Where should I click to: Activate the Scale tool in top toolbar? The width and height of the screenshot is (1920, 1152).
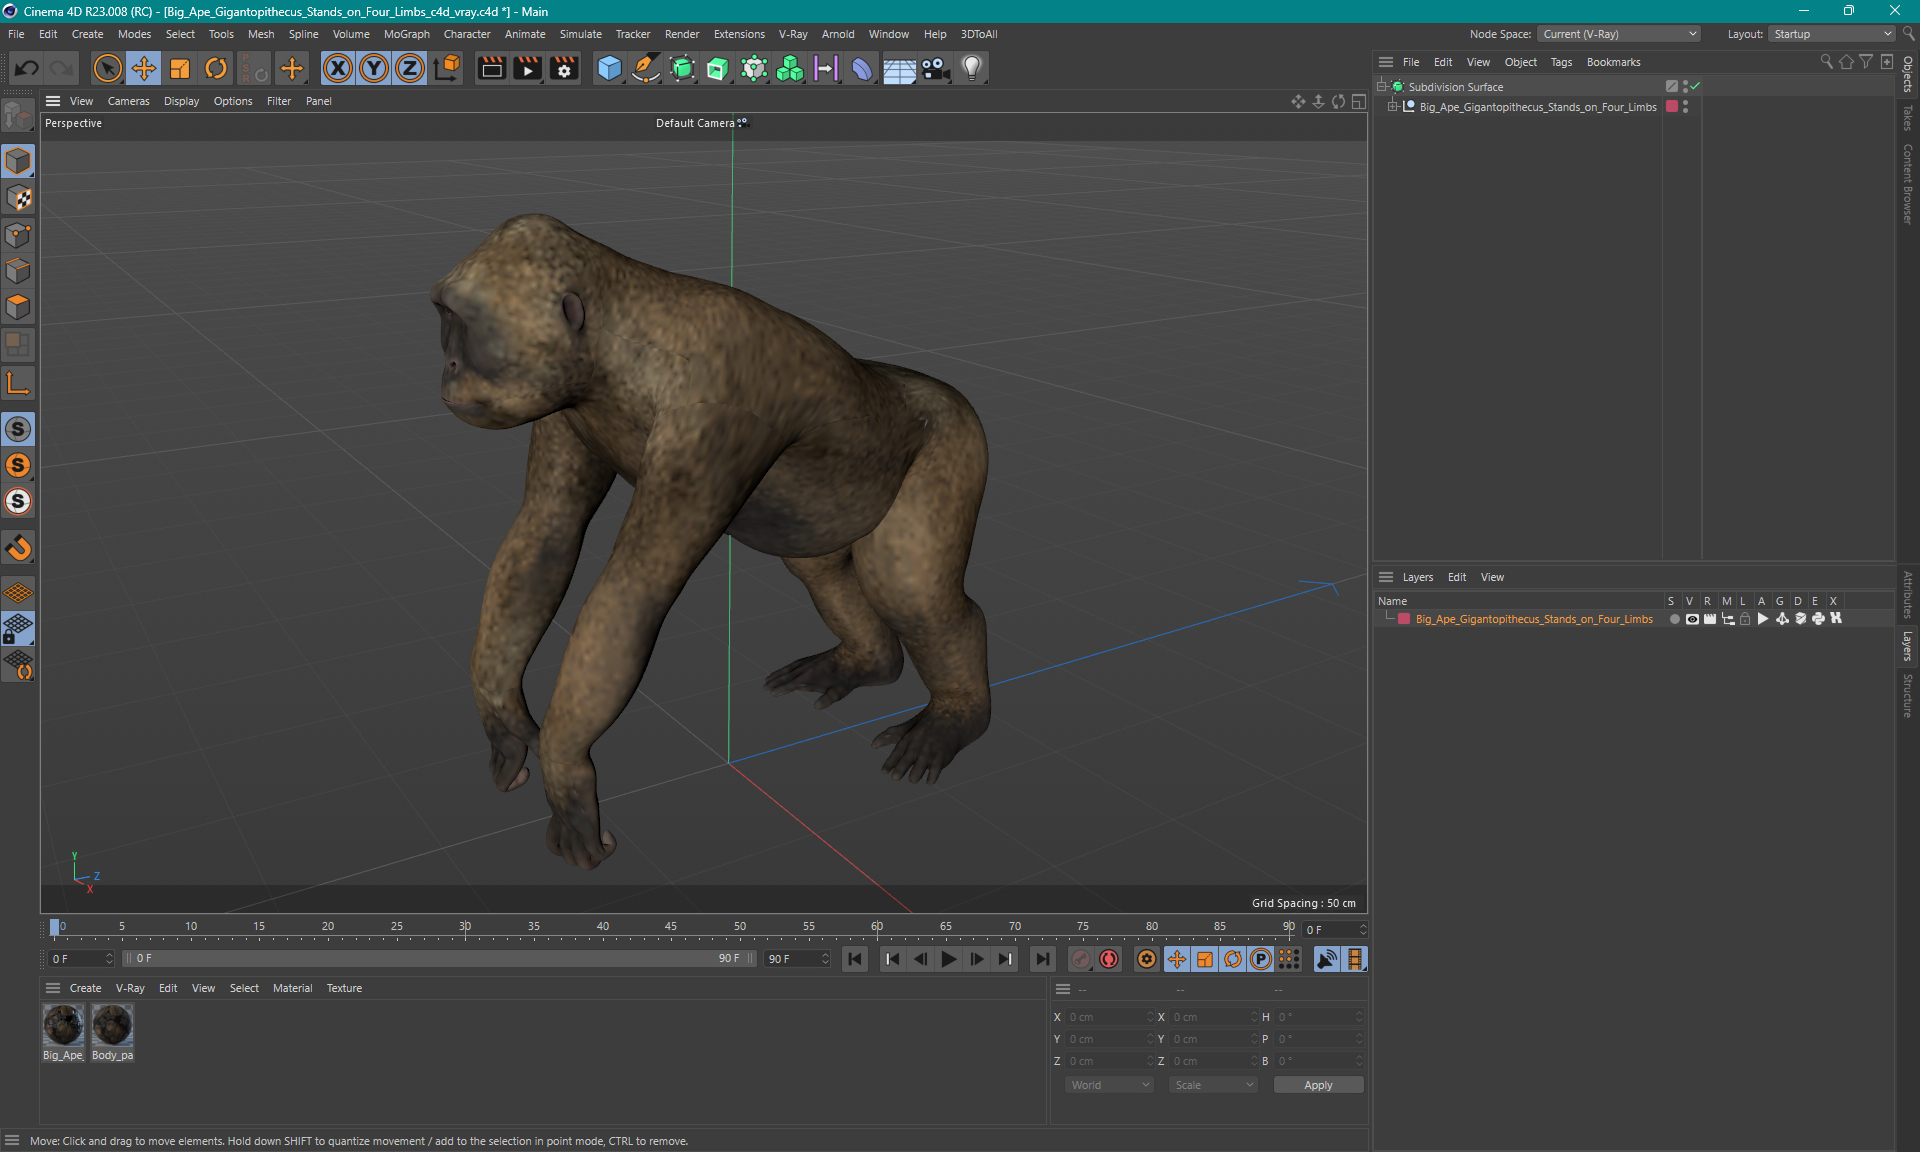180,68
